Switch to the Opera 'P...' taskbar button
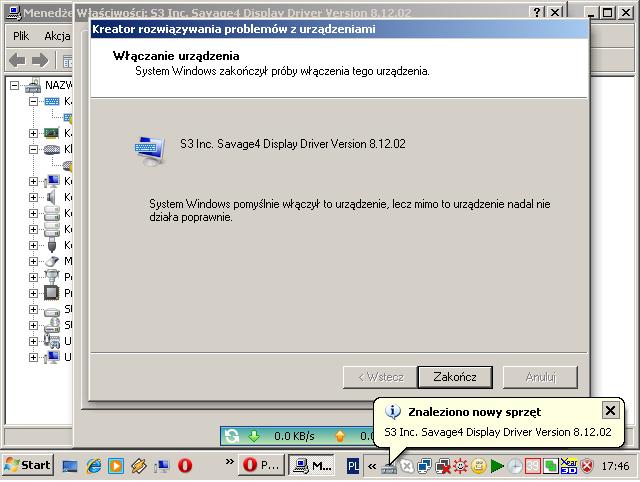 click(x=261, y=465)
